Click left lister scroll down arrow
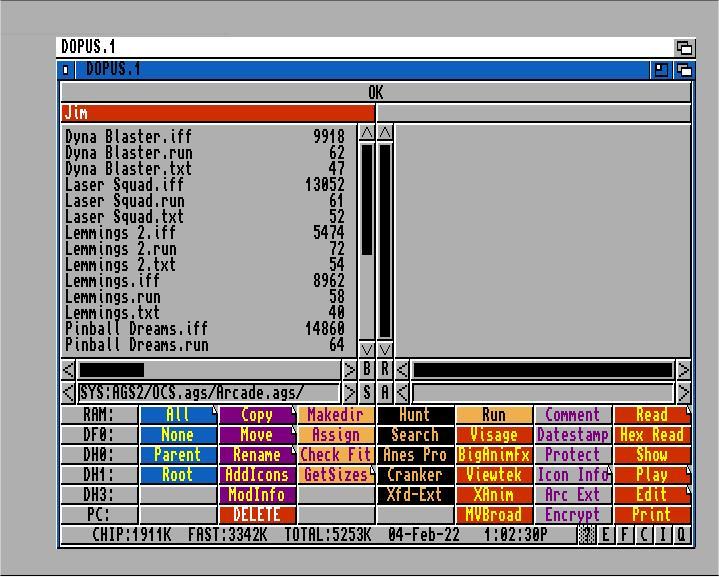 pyautogui.click(x=367, y=350)
